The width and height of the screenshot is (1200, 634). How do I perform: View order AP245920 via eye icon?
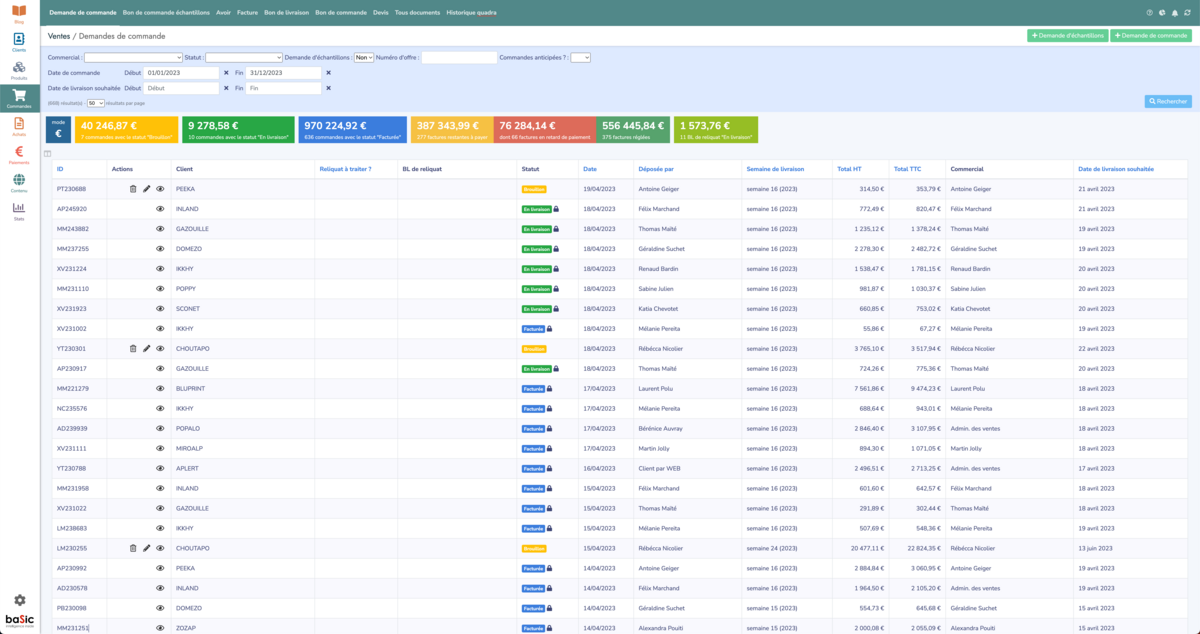pyautogui.click(x=160, y=209)
